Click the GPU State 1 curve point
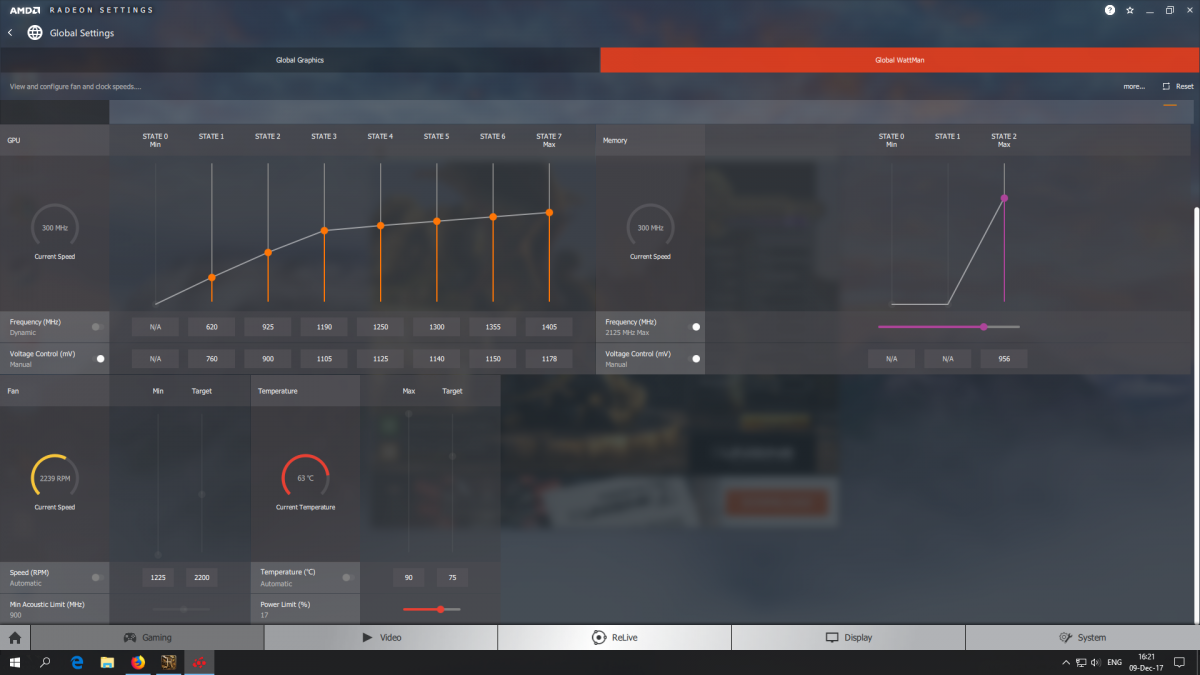Viewport: 1200px width, 675px height. [x=212, y=278]
